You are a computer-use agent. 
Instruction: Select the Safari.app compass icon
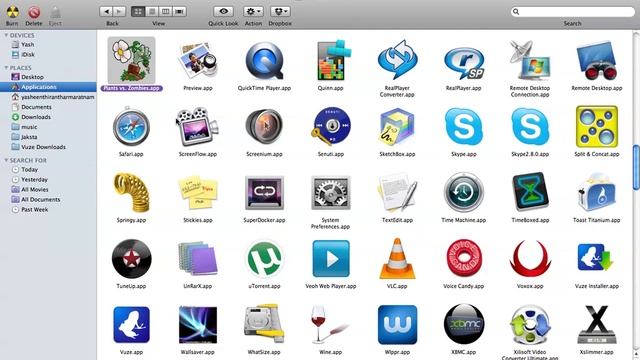tap(131, 127)
